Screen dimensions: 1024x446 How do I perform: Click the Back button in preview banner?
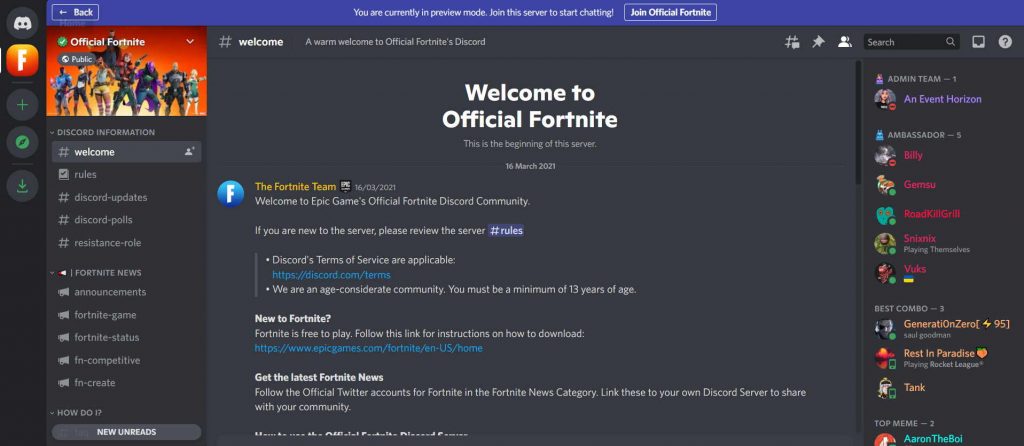point(75,12)
